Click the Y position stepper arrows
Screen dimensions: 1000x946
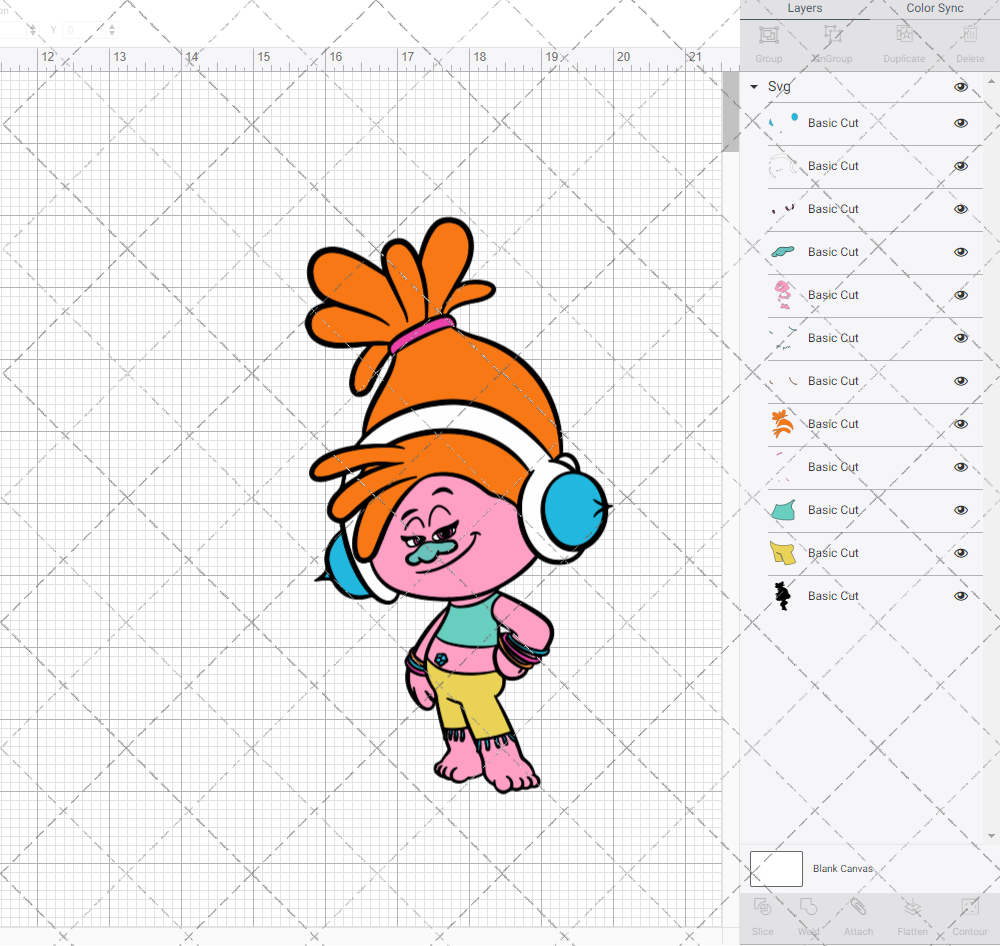click(x=112, y=29)
